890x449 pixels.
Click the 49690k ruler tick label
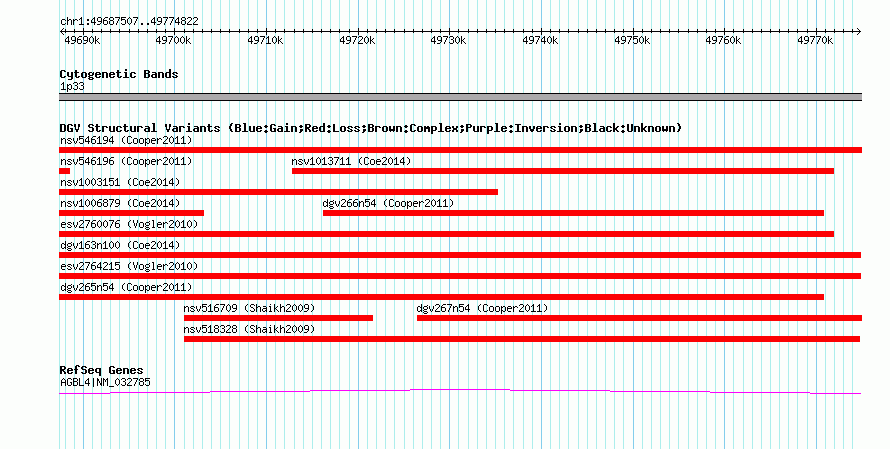(x=83, y=40)
